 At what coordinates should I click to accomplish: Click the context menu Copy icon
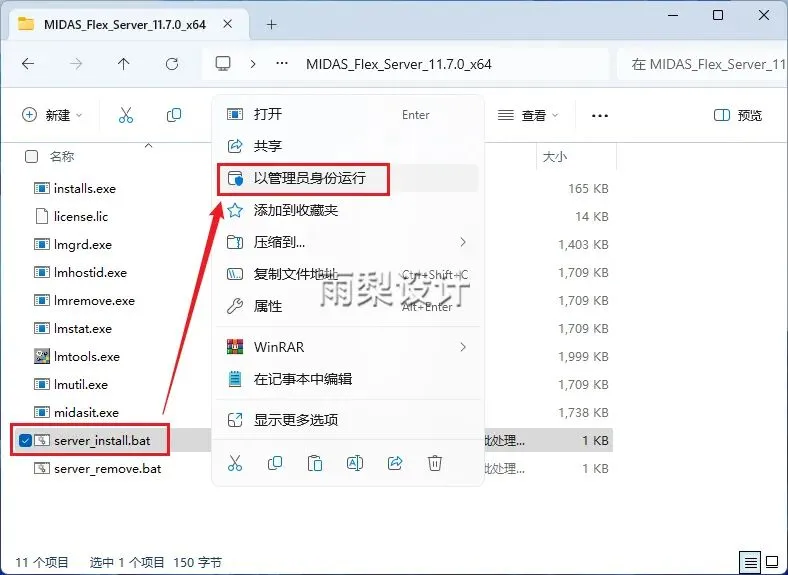coord(275,463)
